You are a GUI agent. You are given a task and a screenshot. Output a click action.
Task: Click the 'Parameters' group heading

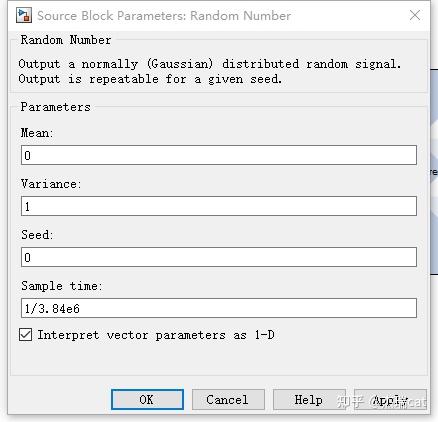click(55, 107)
